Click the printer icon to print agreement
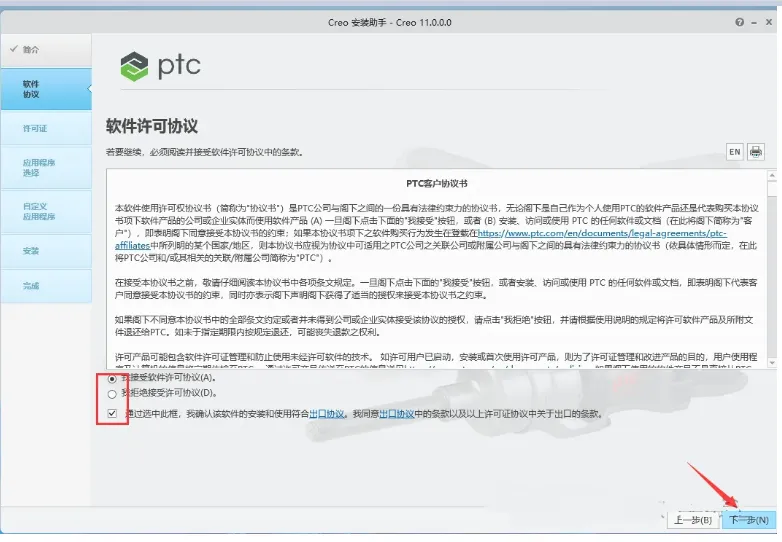782x542 pixels. coord(756,152)
